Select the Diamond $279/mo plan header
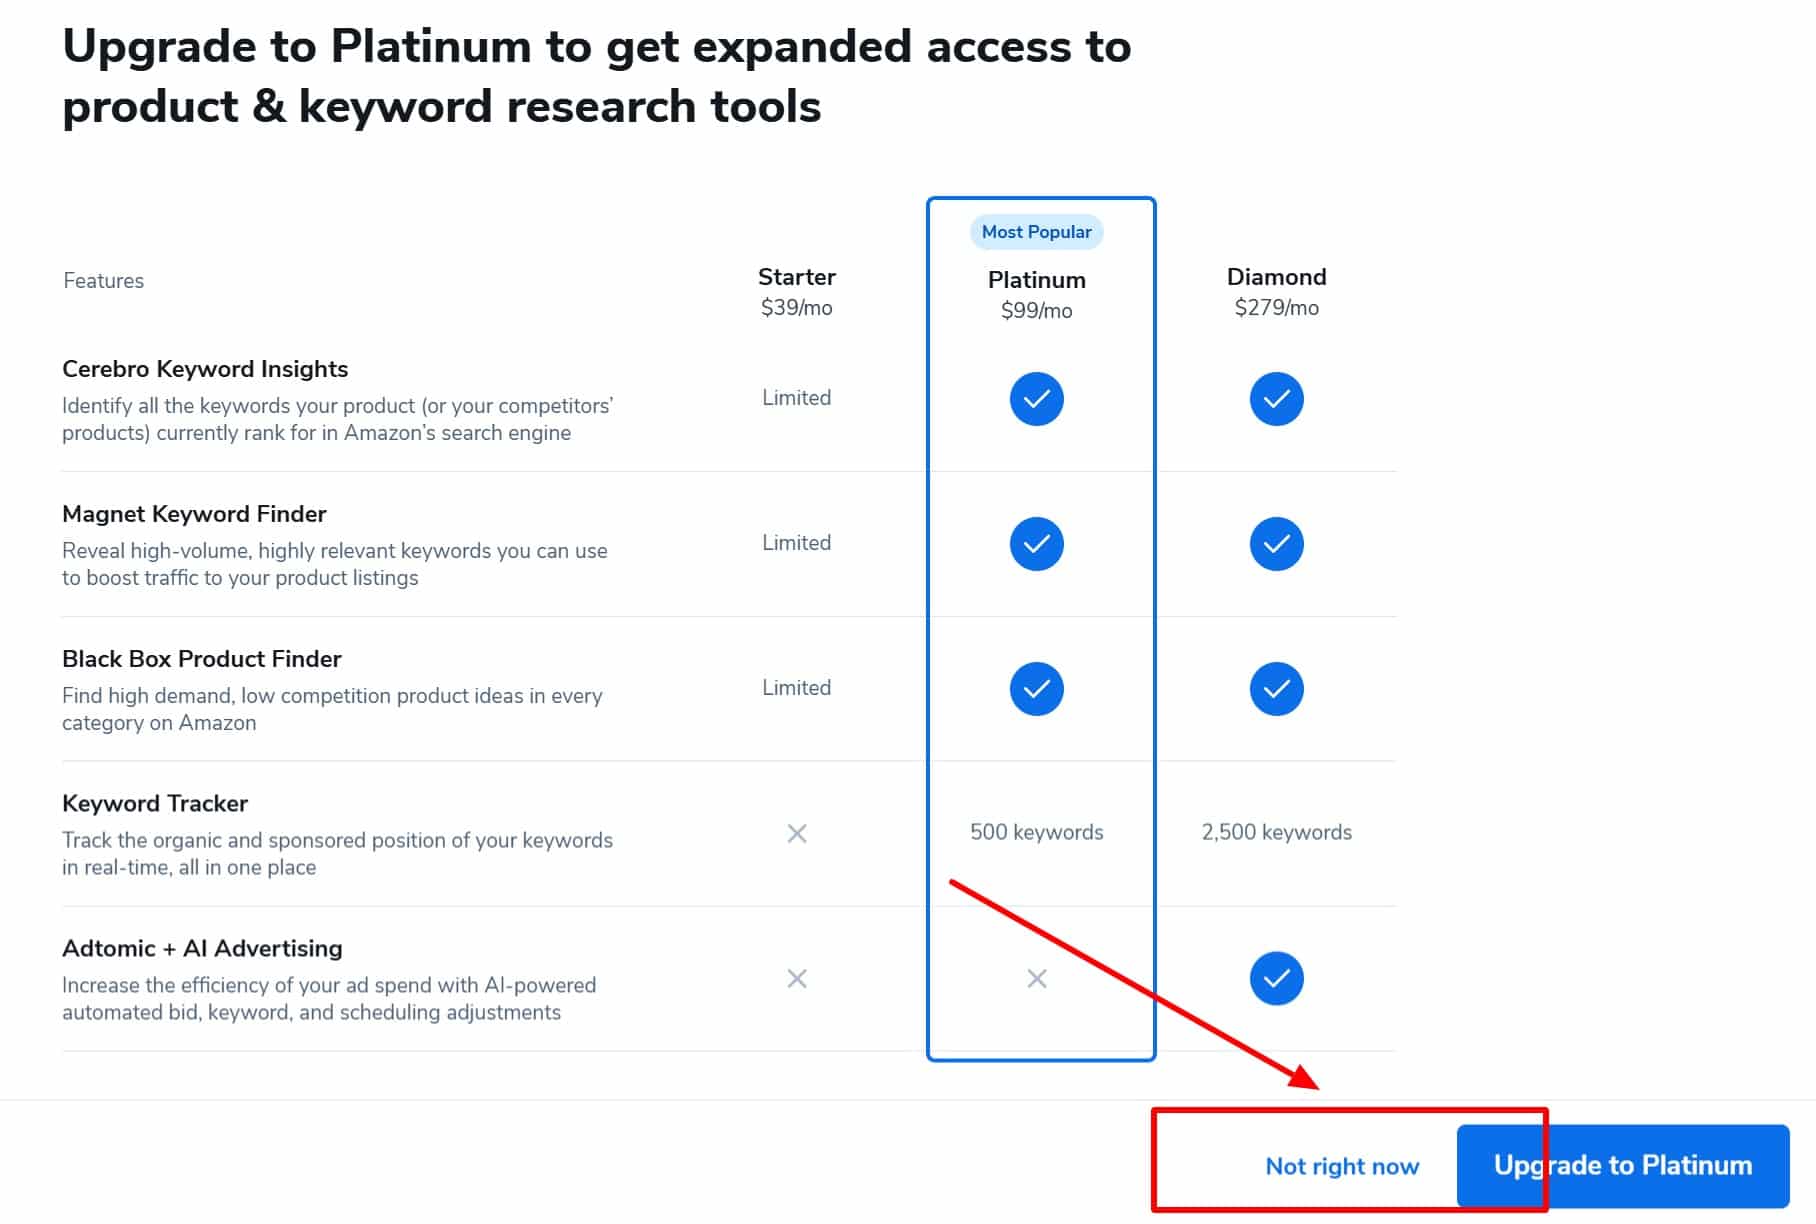Image resolution: width=1816 pixels, height=1224 pixels. click(1276, 291)
